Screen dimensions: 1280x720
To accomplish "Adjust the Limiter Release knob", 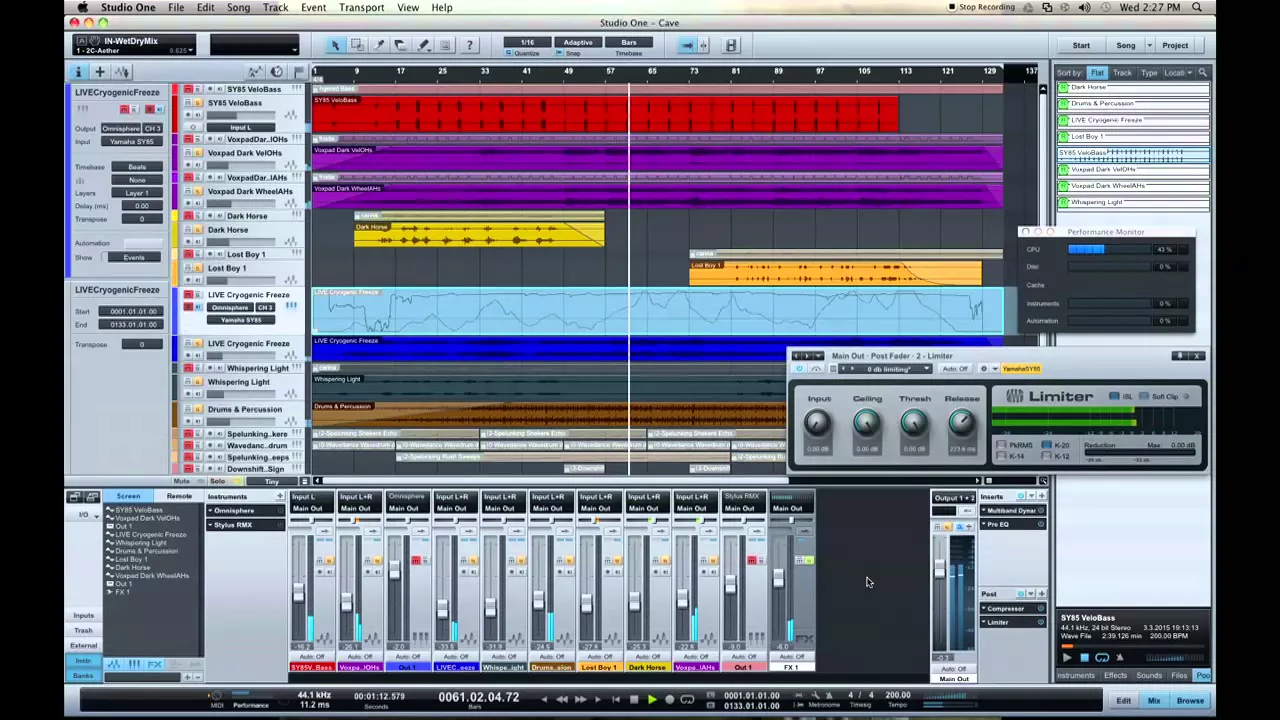I will click(961, 423).
